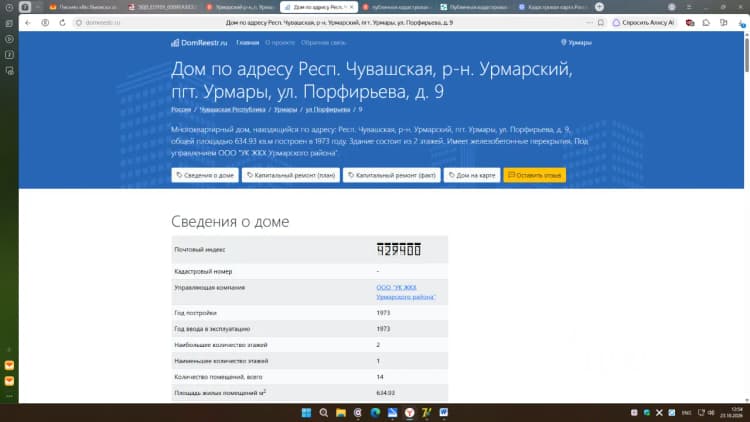Image resolution: width=750 pixels, height=422 pixels.
Task: Click the page vertical scrollbar
Action: tap(747, 55)
